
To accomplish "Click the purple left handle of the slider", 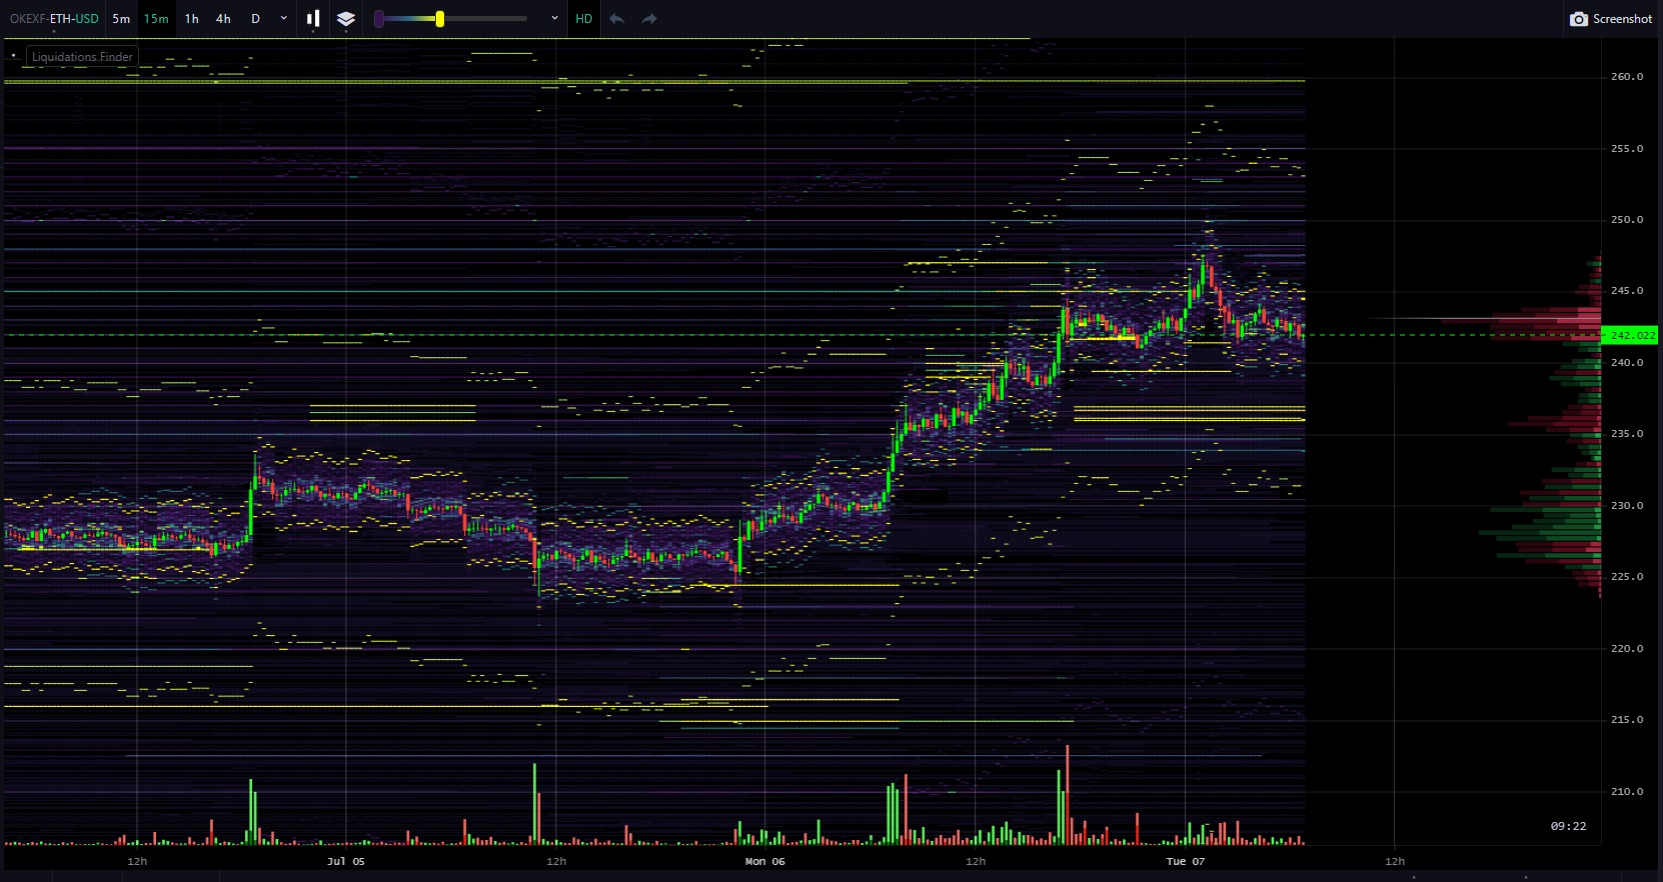I will coord(379,19).
